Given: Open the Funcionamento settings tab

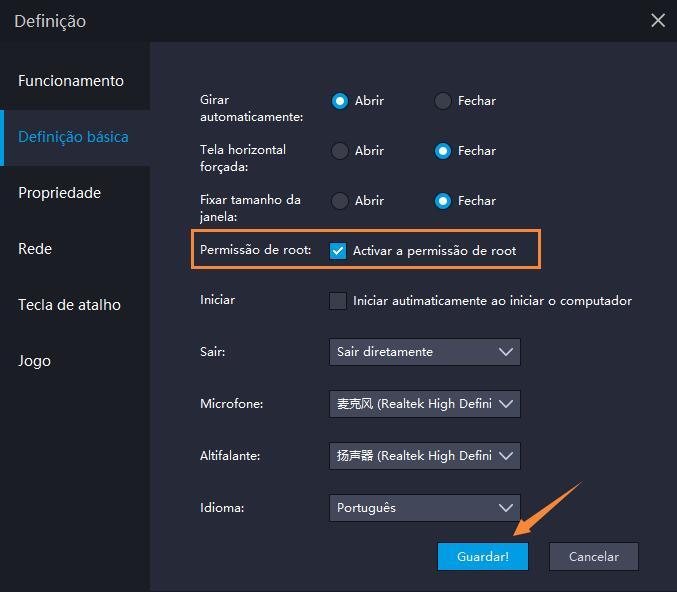Looking at the screenshot, I should tap(75, 81).
